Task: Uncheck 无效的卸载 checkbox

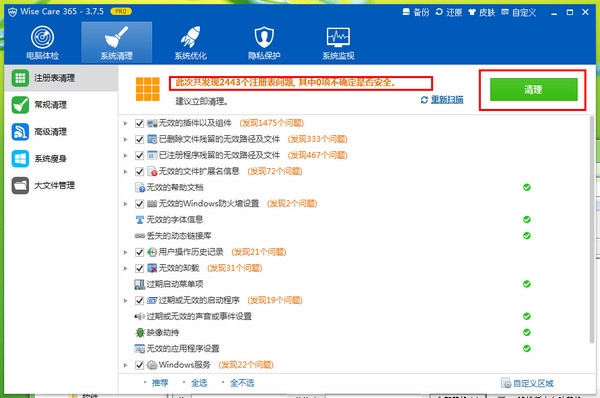Action: [x=139, y=268]
